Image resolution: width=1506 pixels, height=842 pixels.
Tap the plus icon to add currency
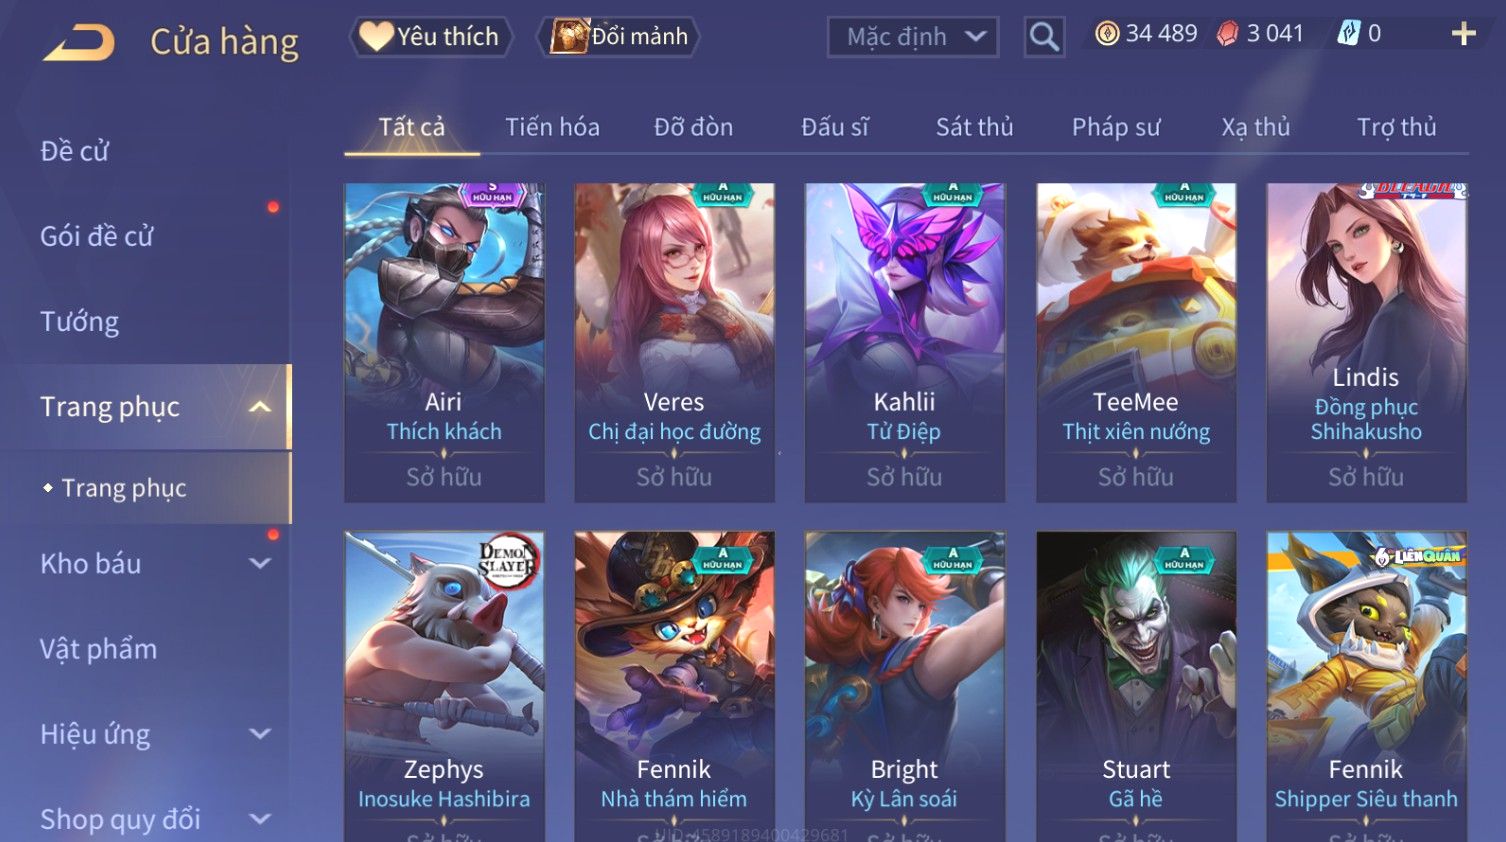click(x=1463, y=34)
